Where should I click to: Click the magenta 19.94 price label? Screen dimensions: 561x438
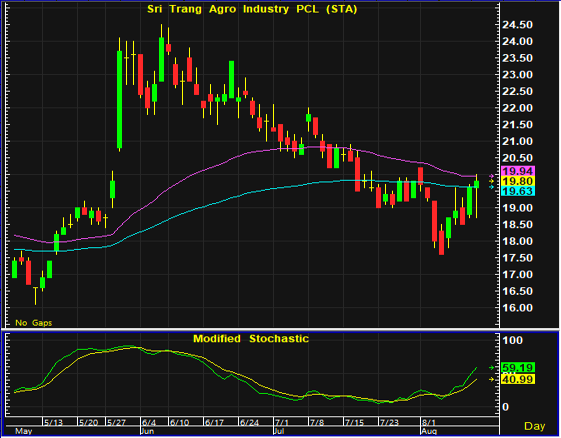point(518,171)
